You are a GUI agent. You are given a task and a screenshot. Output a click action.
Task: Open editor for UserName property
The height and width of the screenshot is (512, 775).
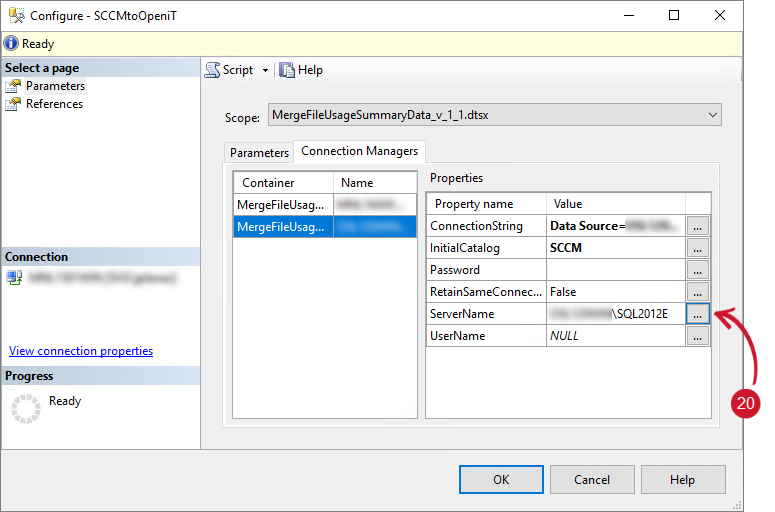click(x=697, y=336)
